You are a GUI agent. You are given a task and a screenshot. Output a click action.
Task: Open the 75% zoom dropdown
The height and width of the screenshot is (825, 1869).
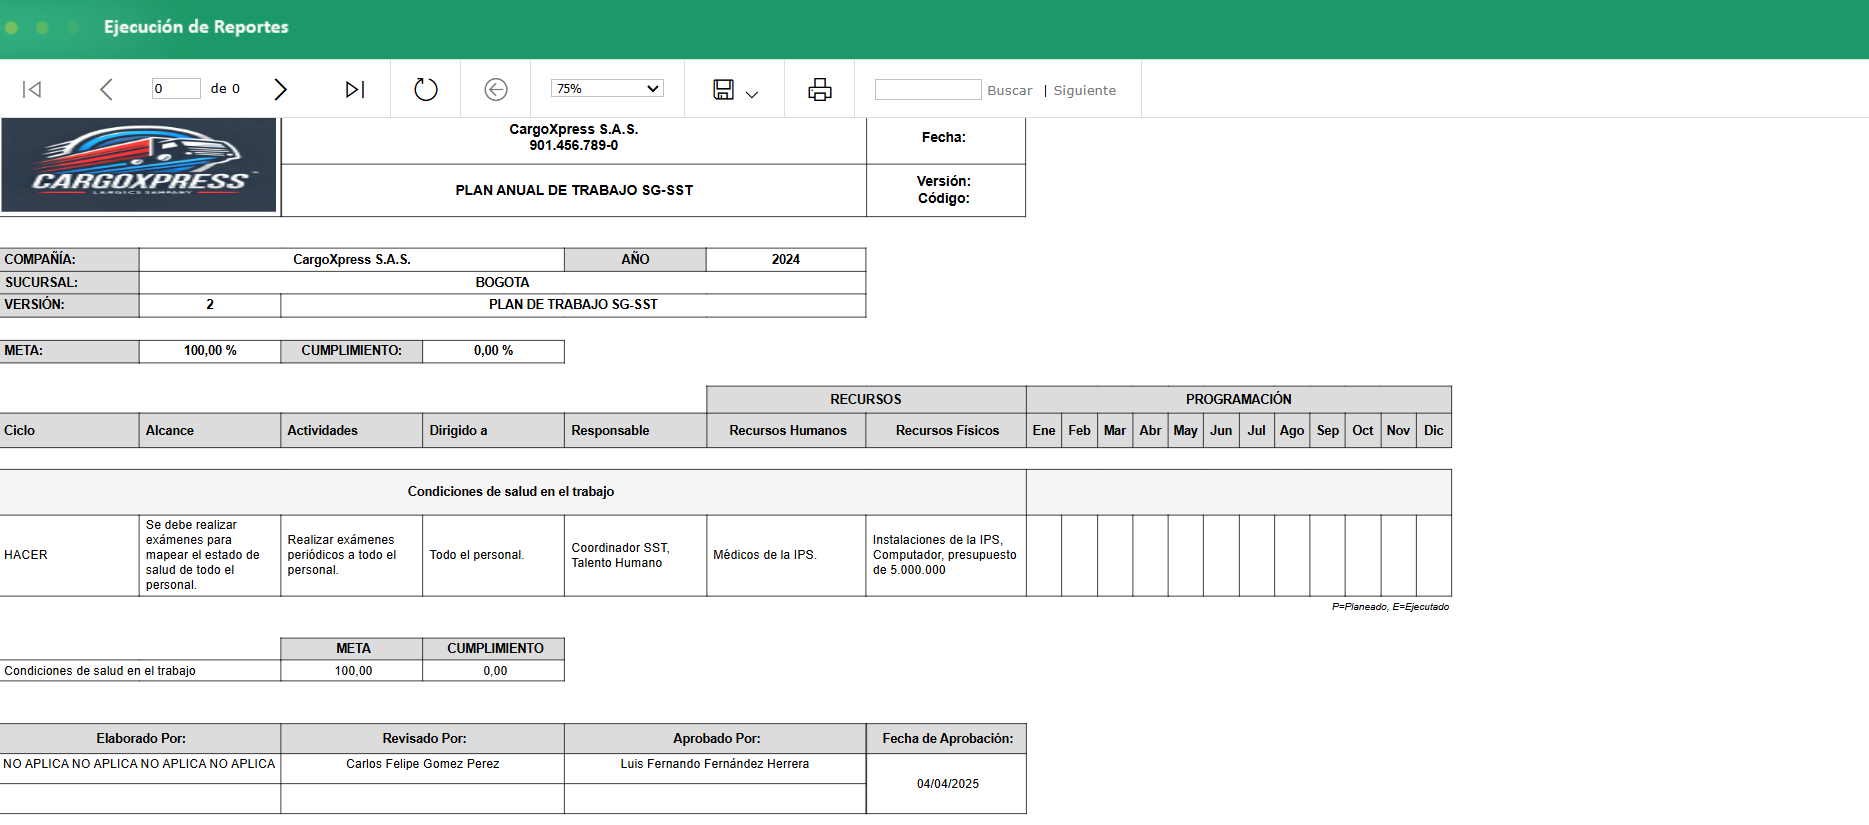tap(607, 89)
